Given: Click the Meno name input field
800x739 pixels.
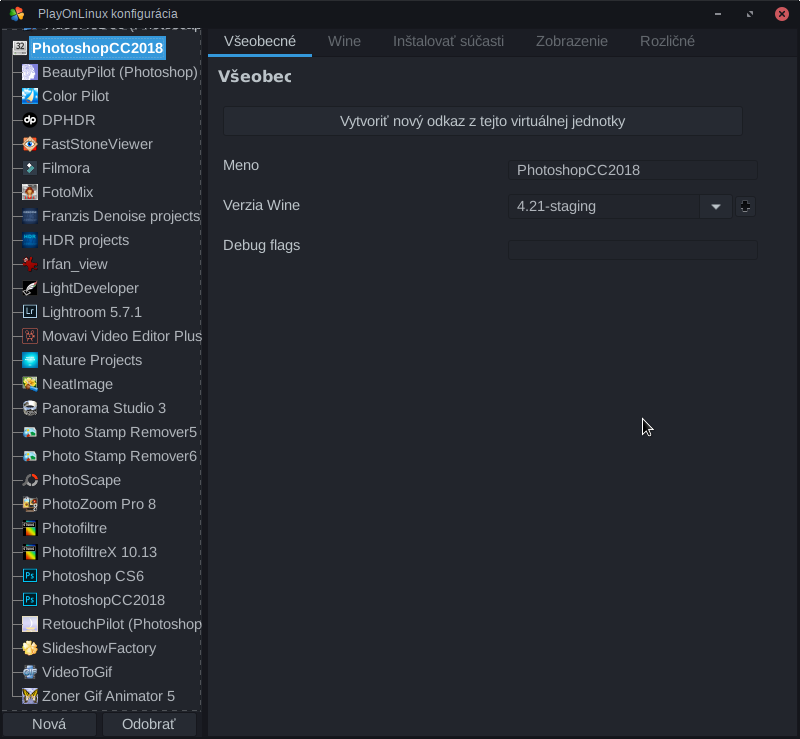Looking at the screenshot, I should coord(632,170).
